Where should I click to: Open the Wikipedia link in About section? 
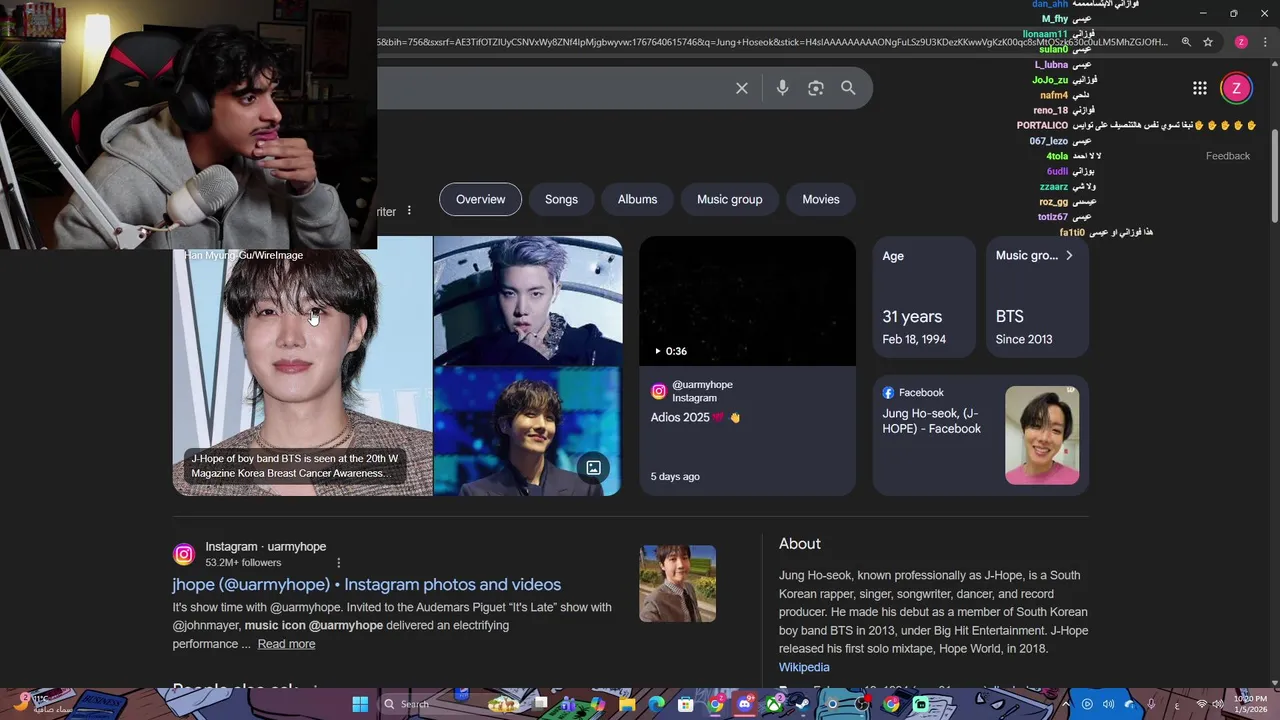pos(804,667)
